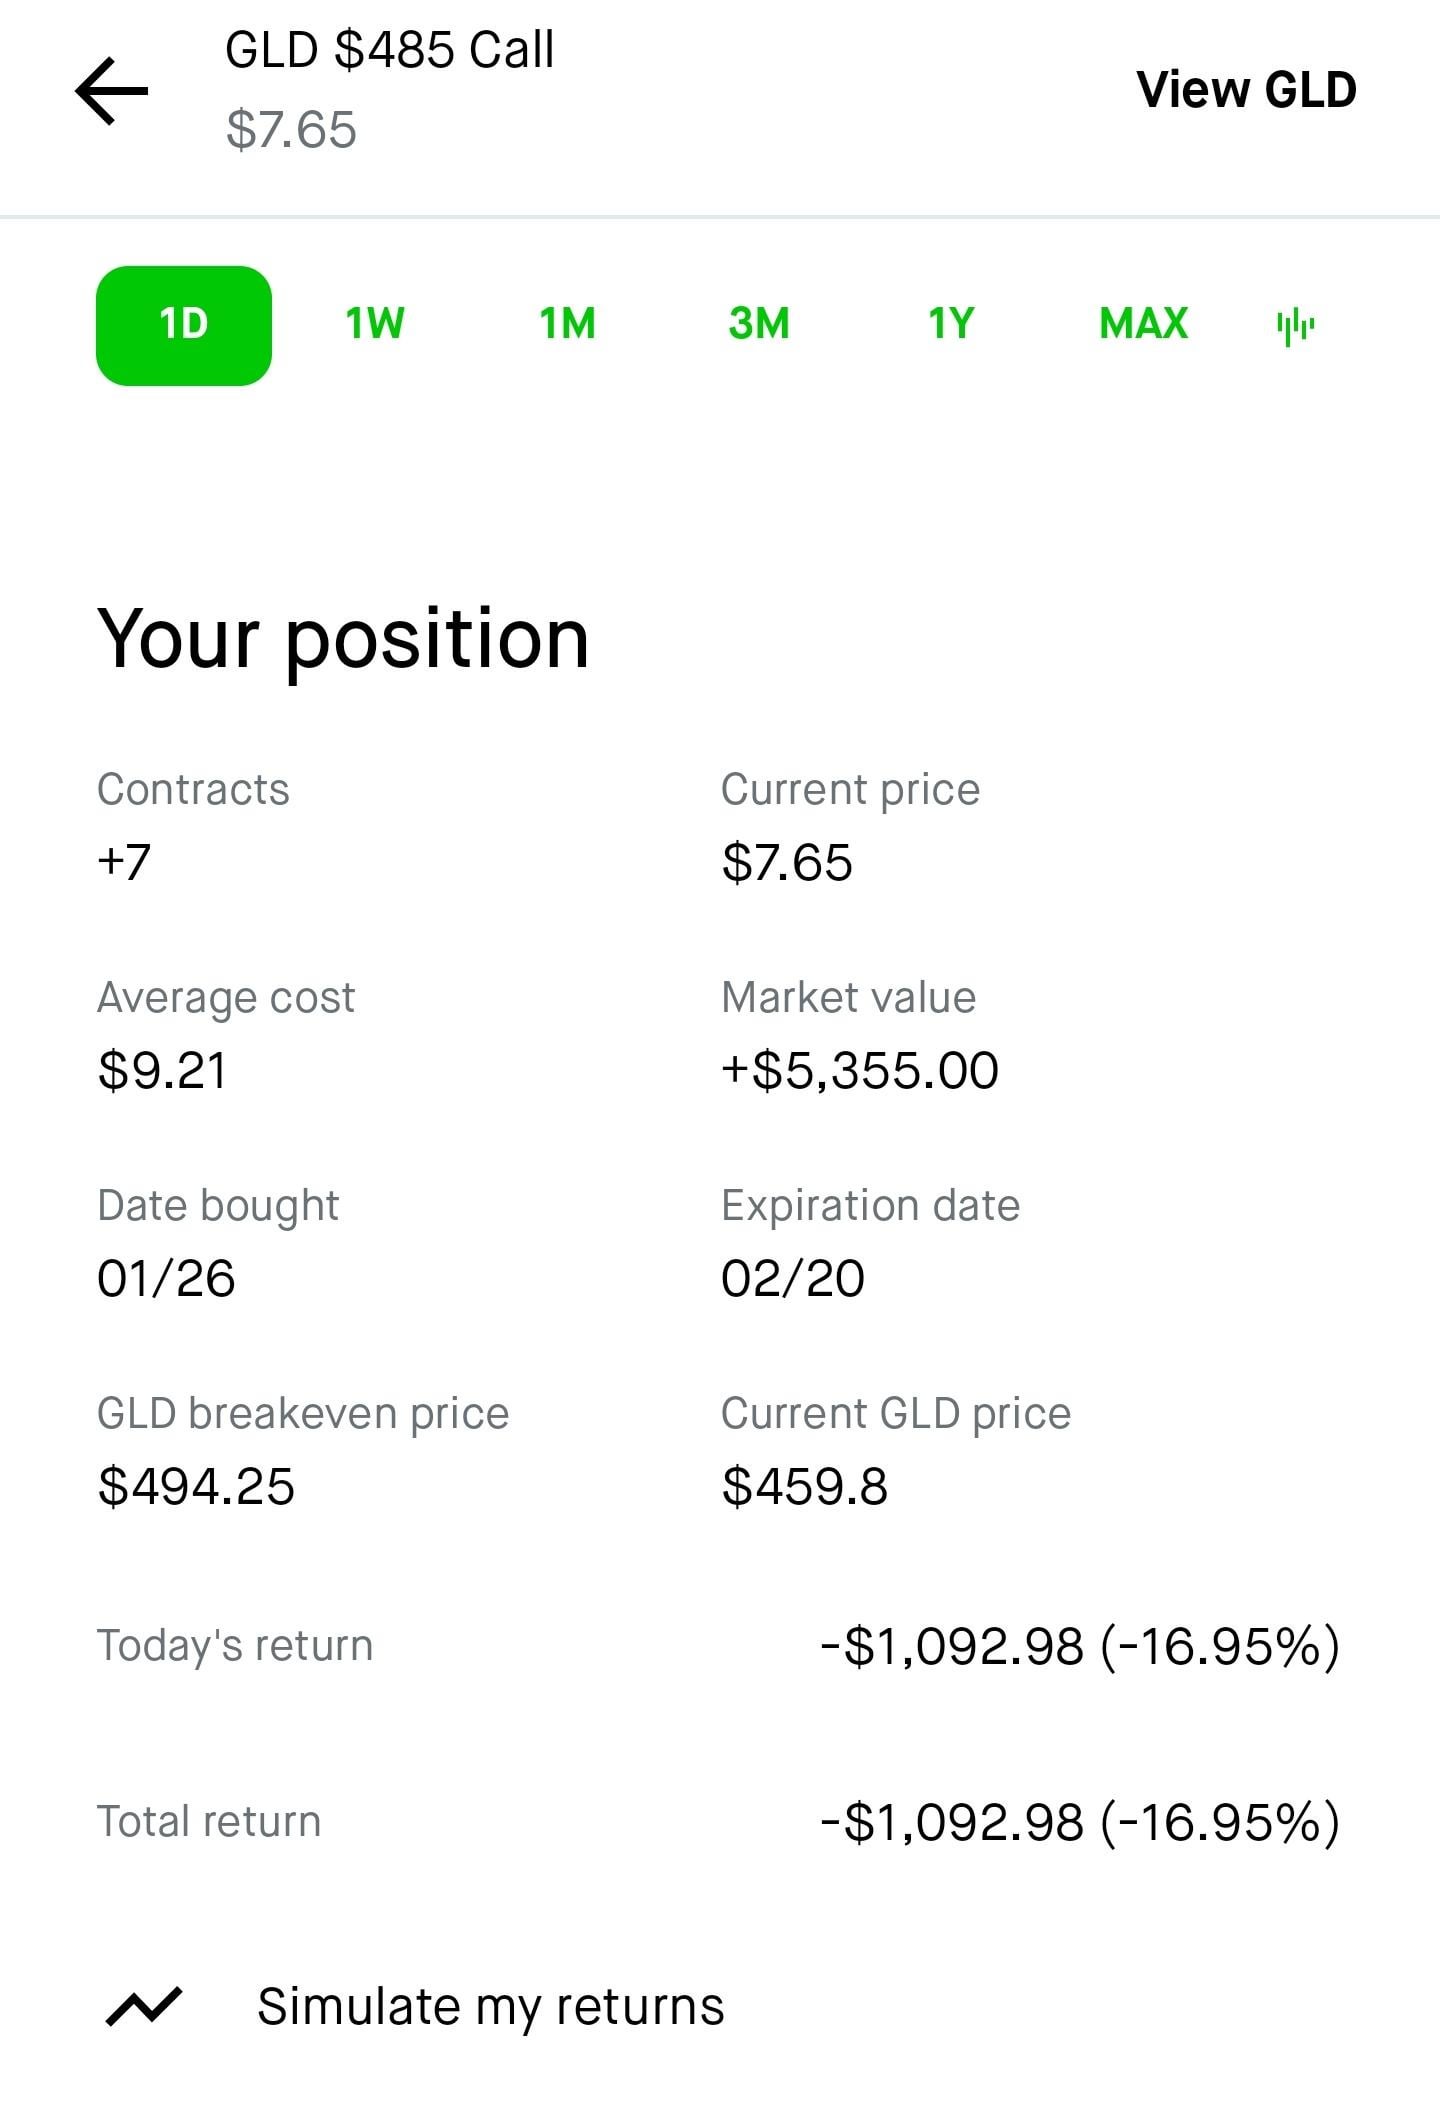Click the Average cost $9.21 value
Viewport: 1440px width, 2115px height.
coord(162,1070)
